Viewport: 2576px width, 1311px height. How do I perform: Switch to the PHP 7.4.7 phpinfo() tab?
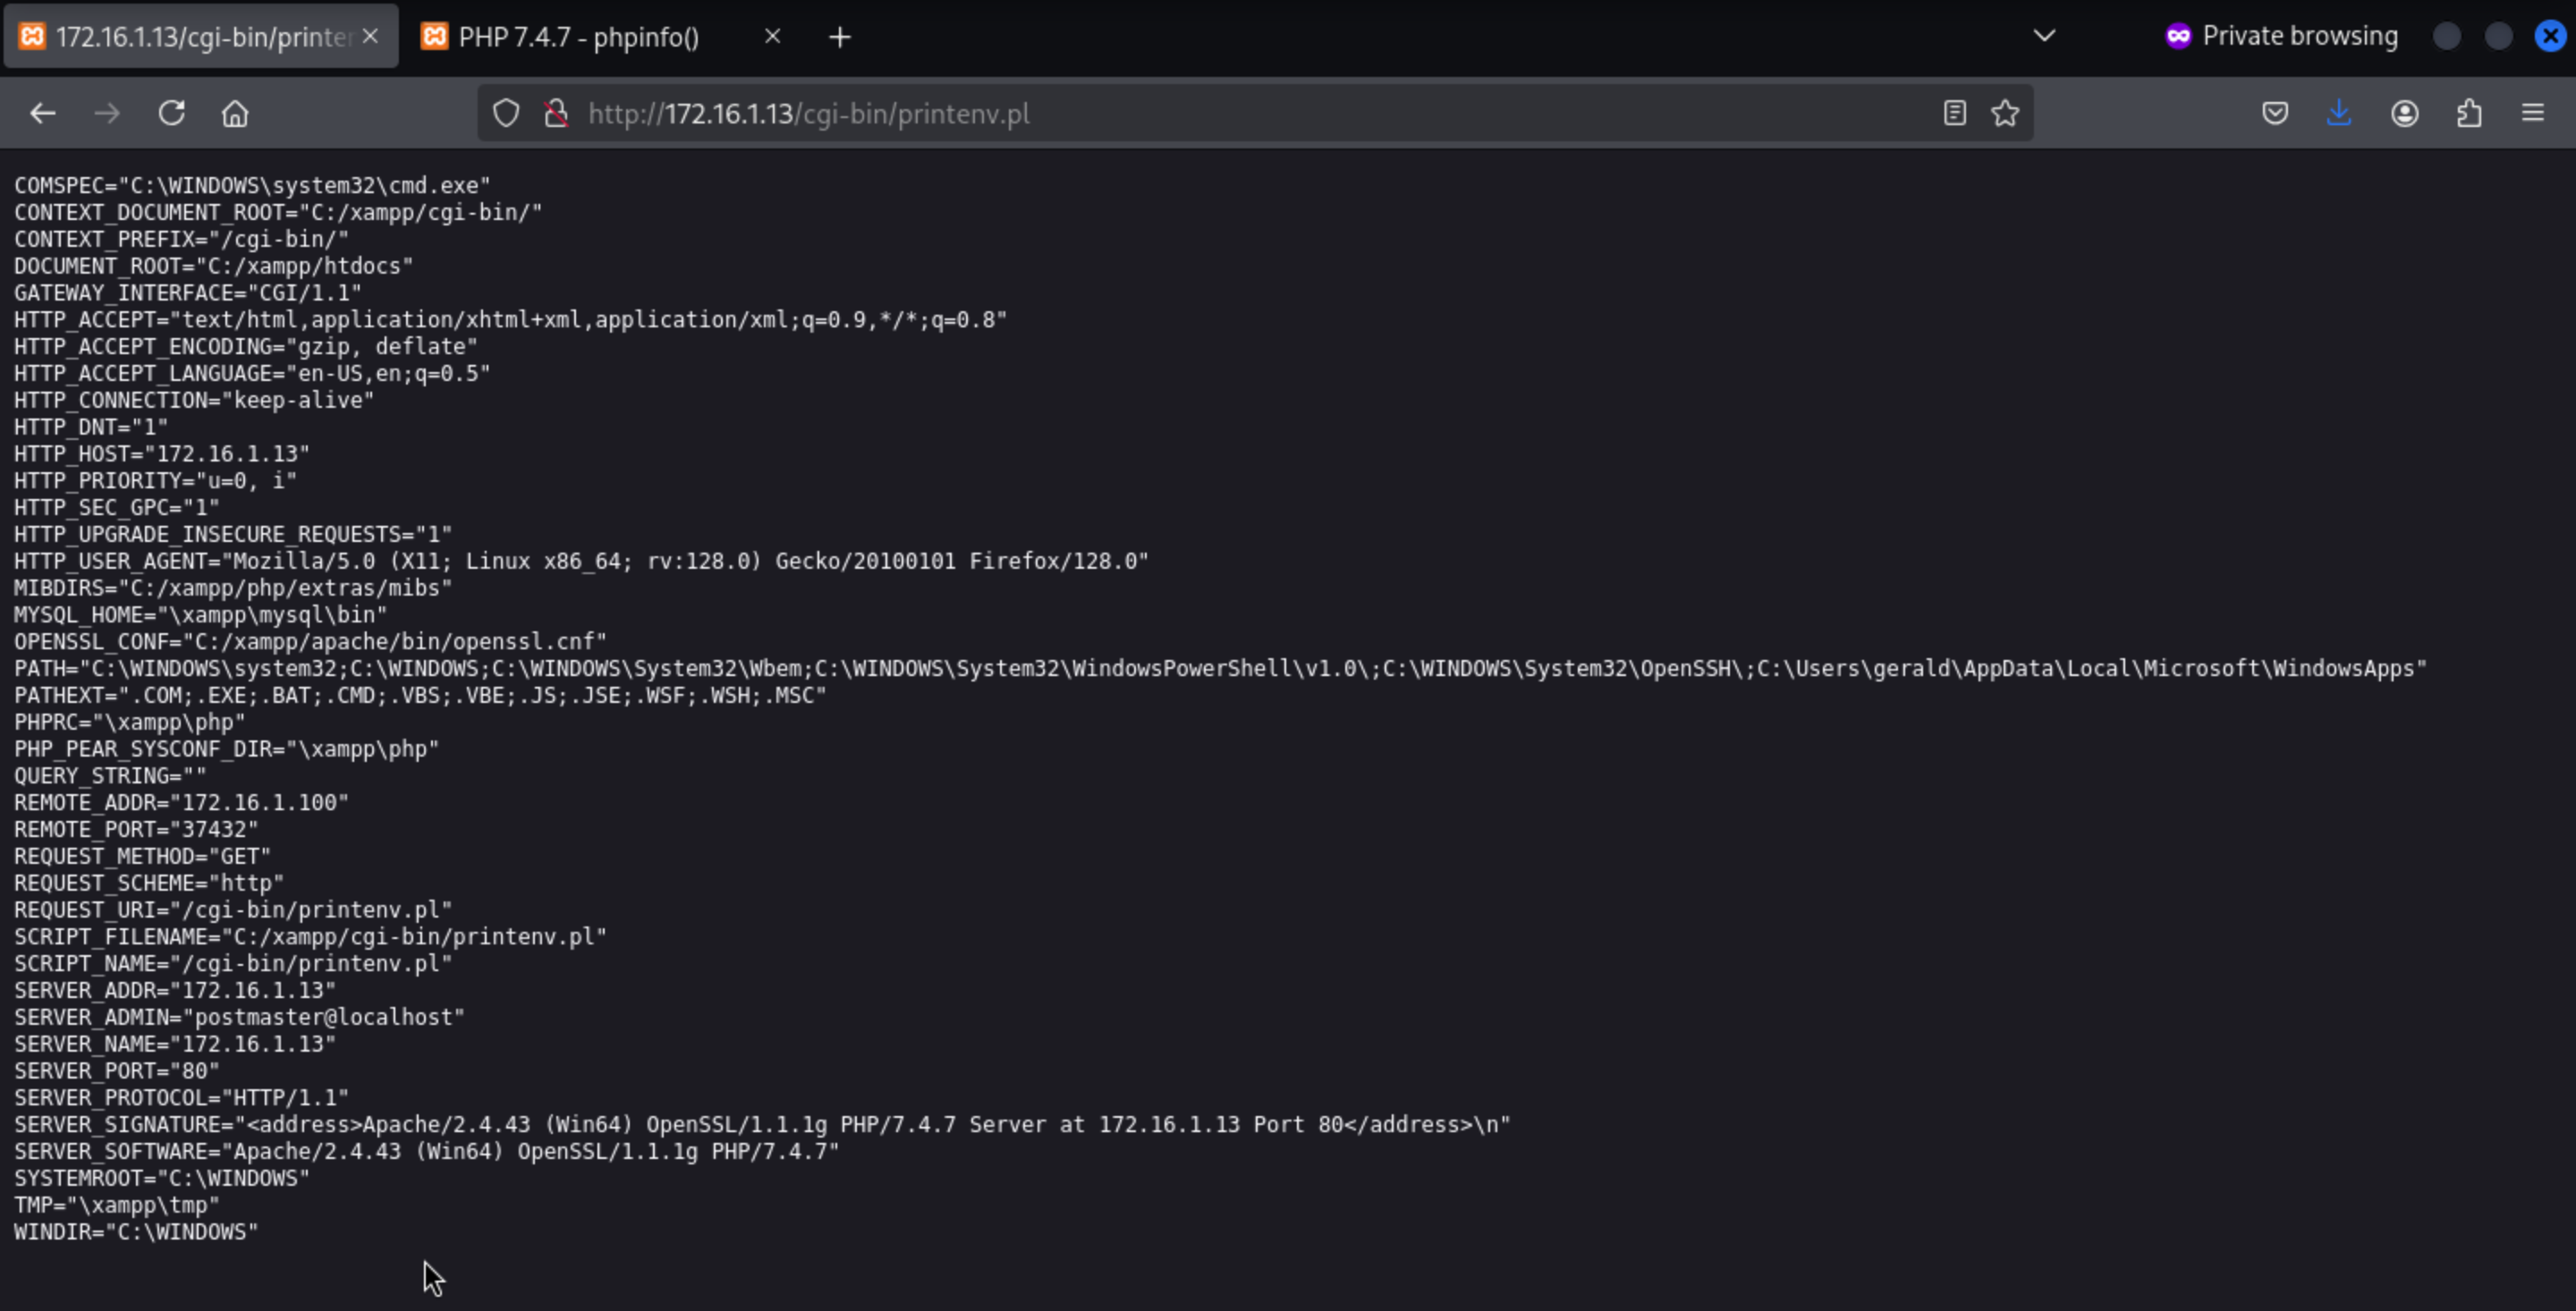pyautogui.click(x=580, y=37)
